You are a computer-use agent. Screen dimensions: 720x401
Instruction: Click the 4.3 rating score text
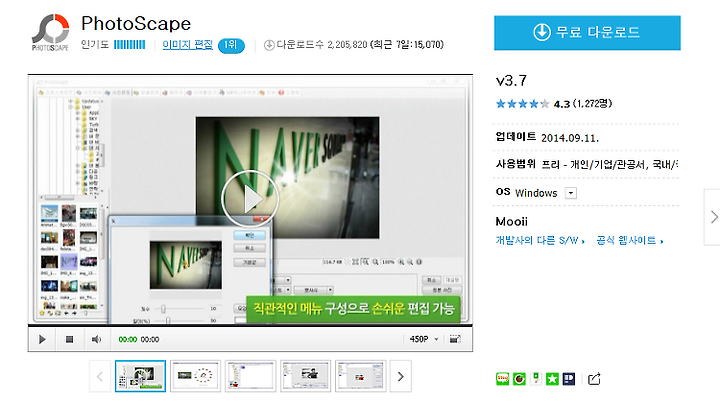click(562, 104)
